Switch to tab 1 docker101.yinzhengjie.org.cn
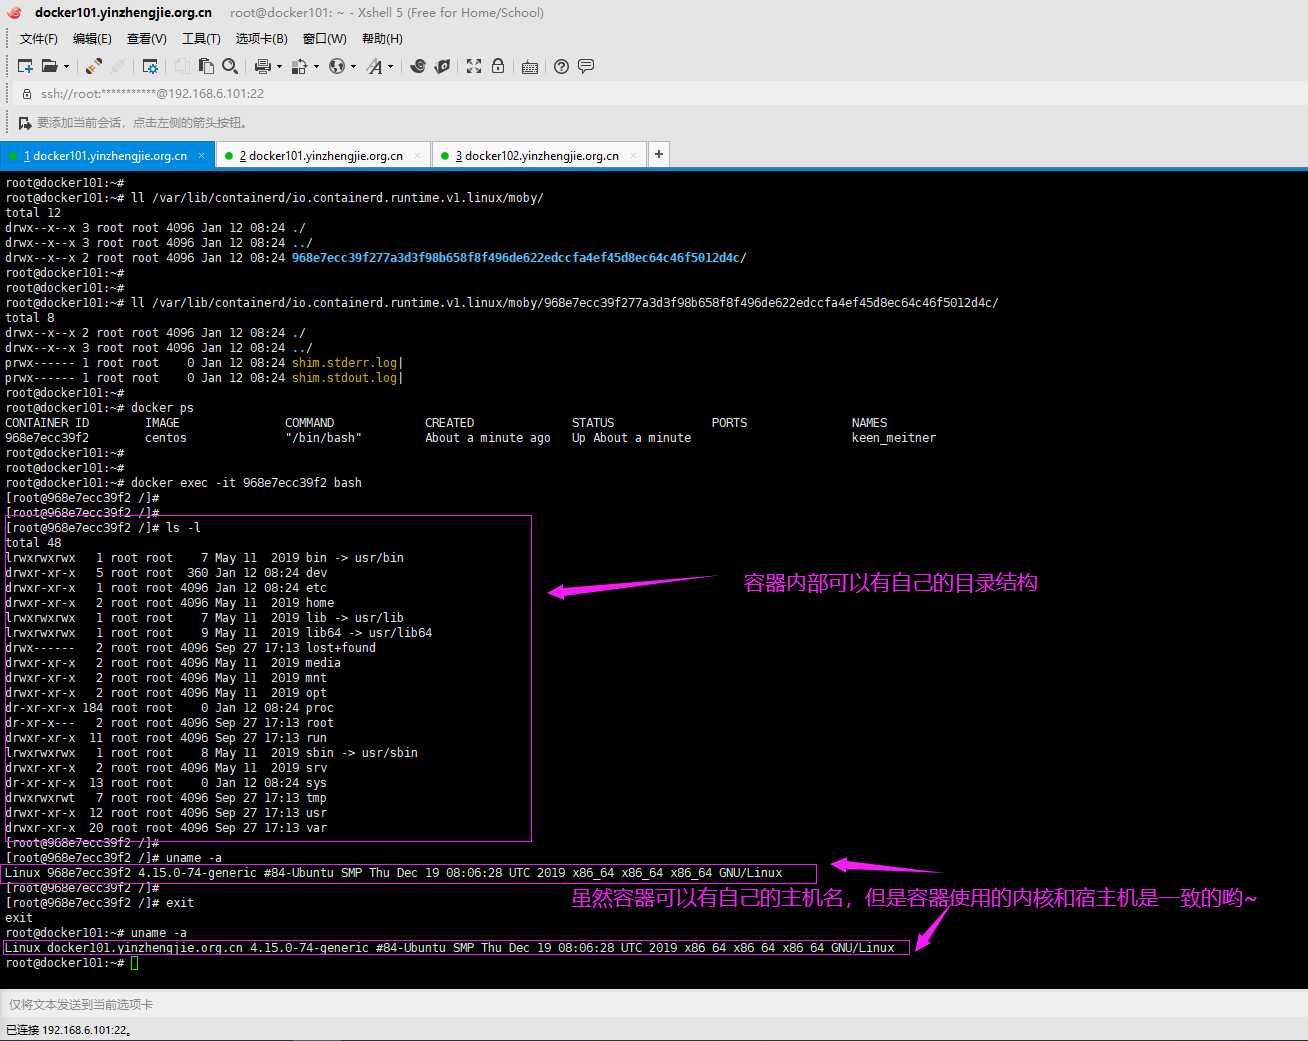 106,156
